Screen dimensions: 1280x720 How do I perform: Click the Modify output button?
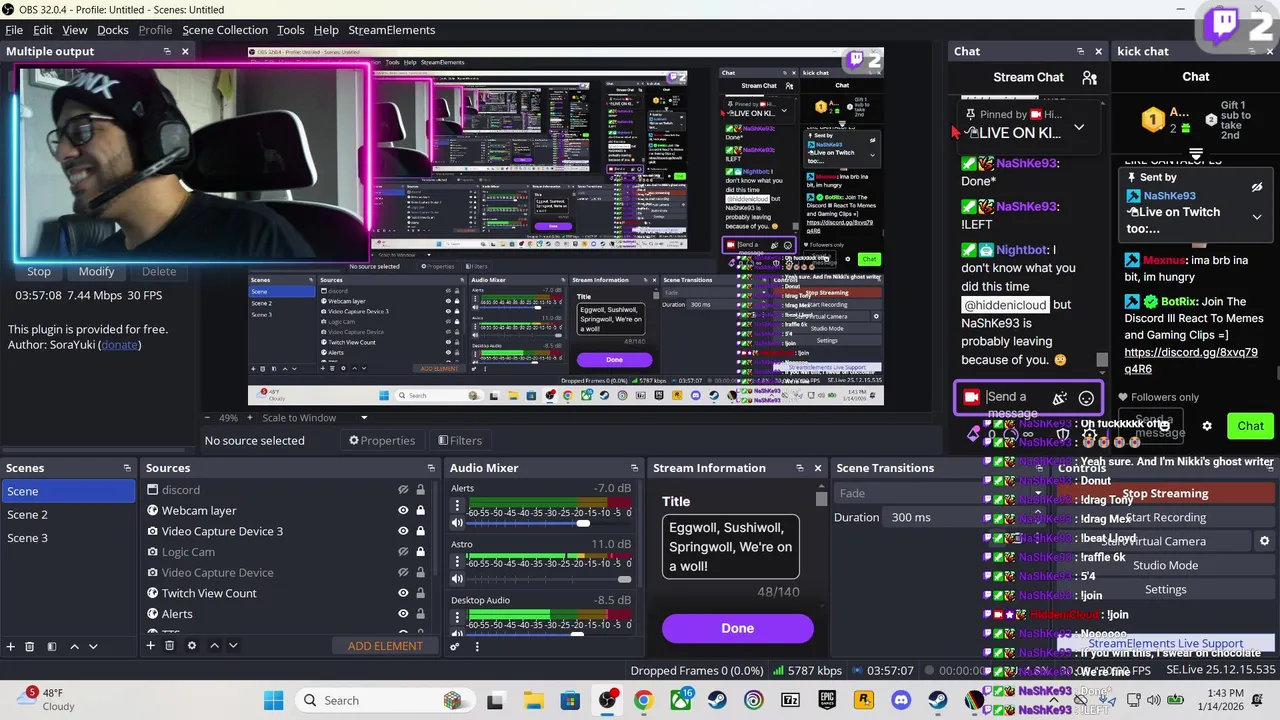(96, 271)
